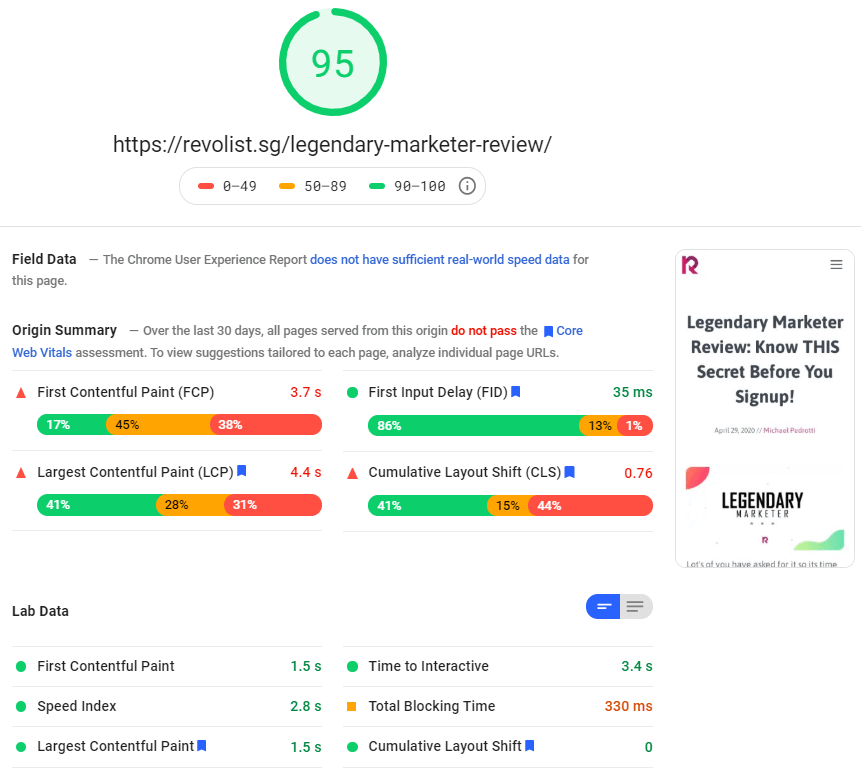This screenshot has width=861, height=774.
Task: Click bookmark icon next to LCP origin metric
Action: coord(242,471)
